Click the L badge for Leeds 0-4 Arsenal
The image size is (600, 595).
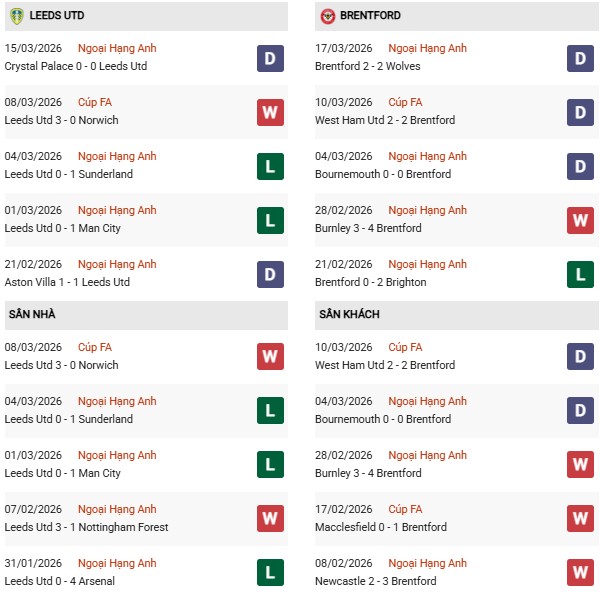click(x=270, y=573)
